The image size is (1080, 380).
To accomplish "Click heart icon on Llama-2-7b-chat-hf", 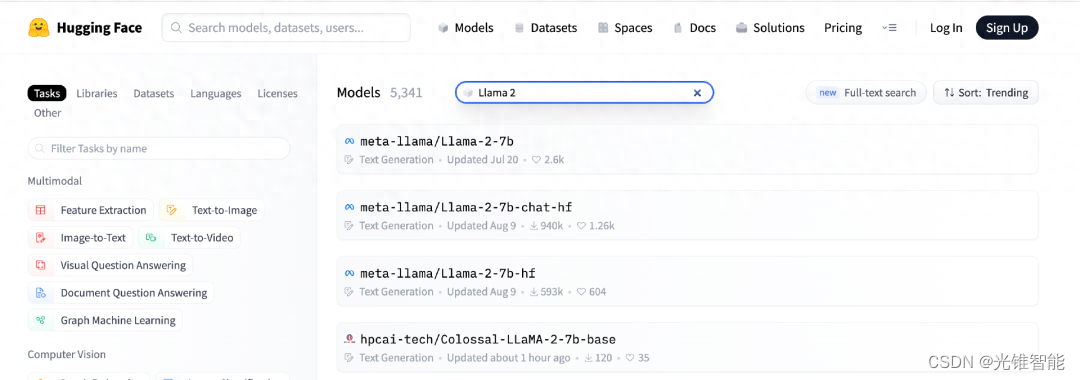I will point(581,226).
